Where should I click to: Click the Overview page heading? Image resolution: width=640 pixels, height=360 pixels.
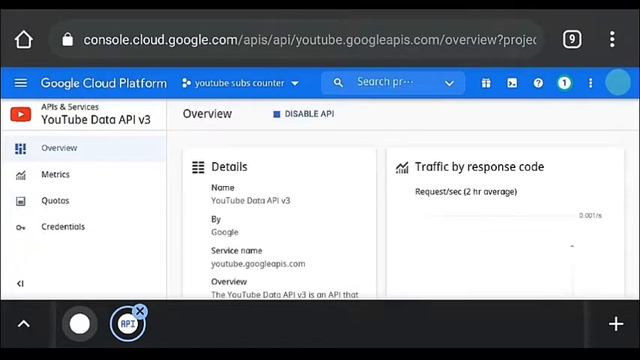coord(207,114)
